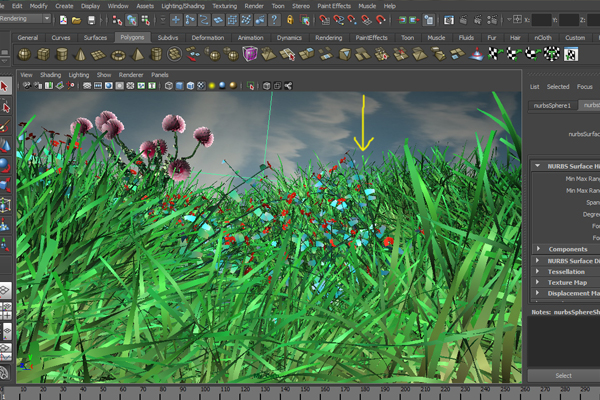Expand the Components section
The image size is (600, 400).
538,249
